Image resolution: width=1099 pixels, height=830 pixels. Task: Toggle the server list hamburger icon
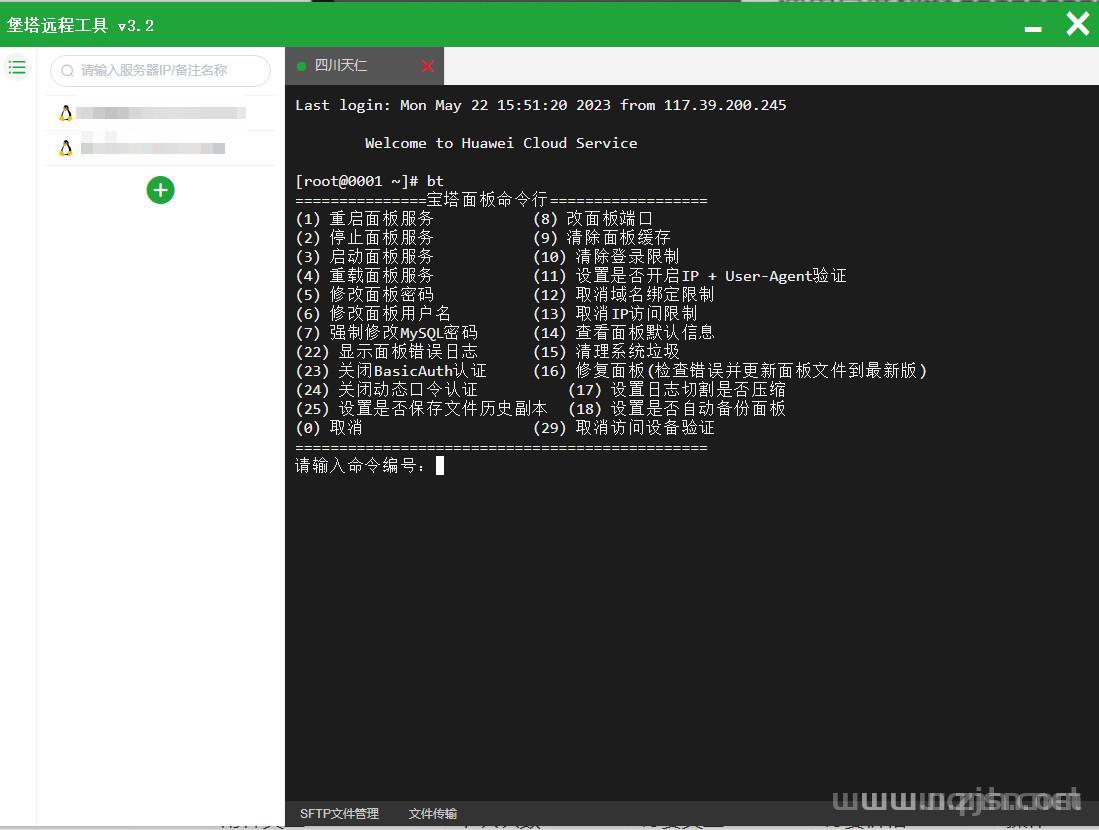(x=17, y=68)
